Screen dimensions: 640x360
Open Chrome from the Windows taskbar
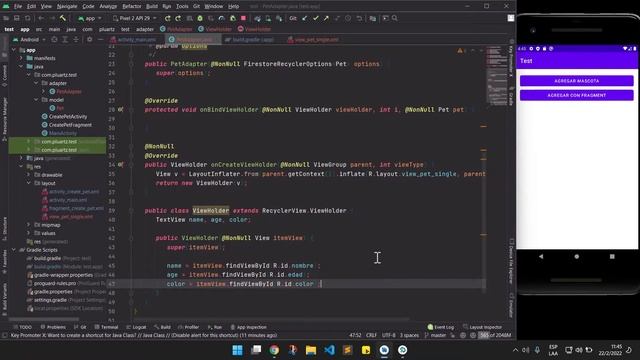point(274,350)
